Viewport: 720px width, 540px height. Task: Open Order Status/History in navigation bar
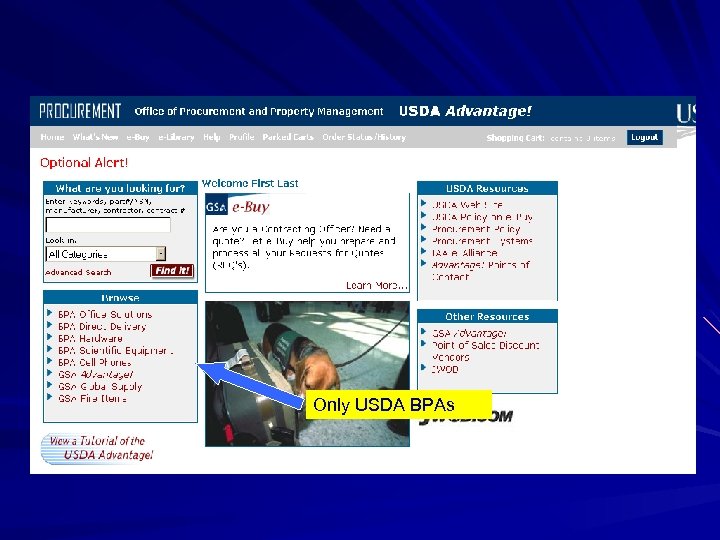(364, 137)
